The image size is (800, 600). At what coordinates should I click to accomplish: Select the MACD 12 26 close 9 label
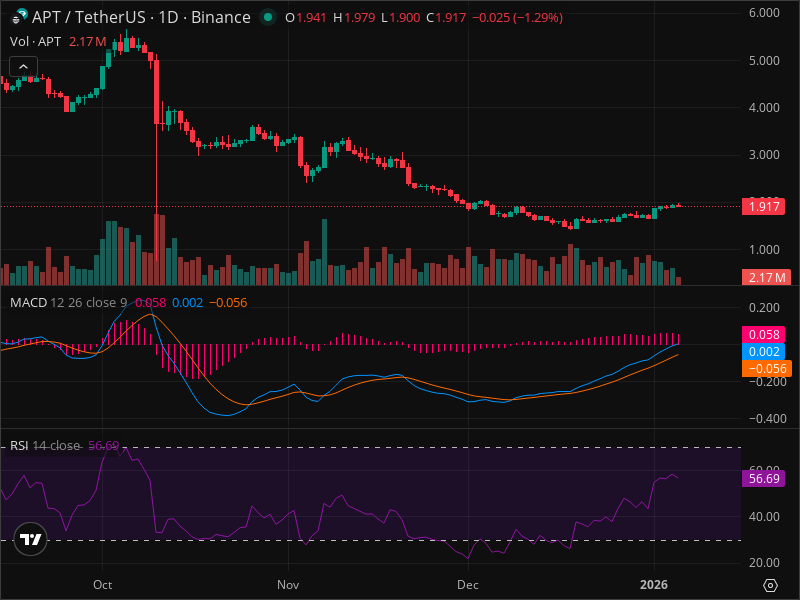[68, 303]
